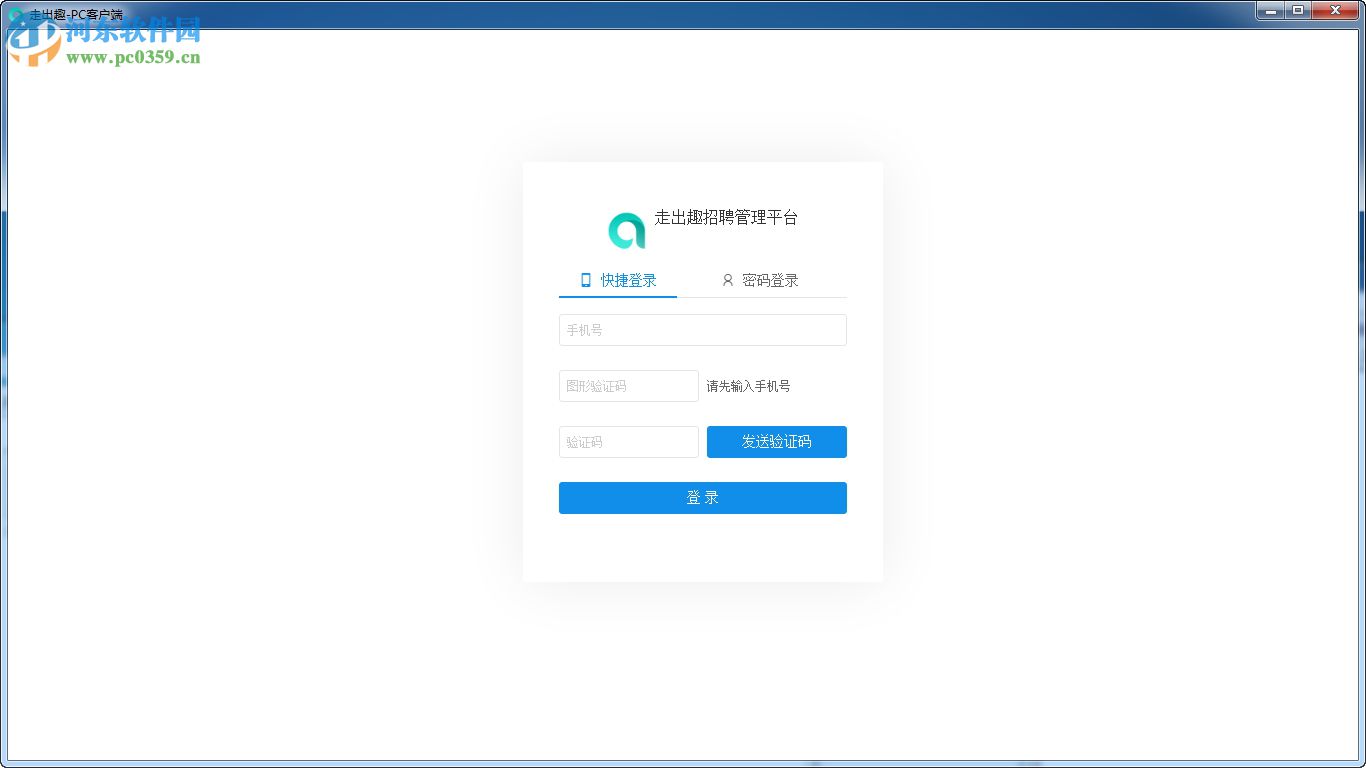The image size is (1366, 768).
Task: Click the 走出趣招聘管理平台 title text
Action: click(726, 217)
